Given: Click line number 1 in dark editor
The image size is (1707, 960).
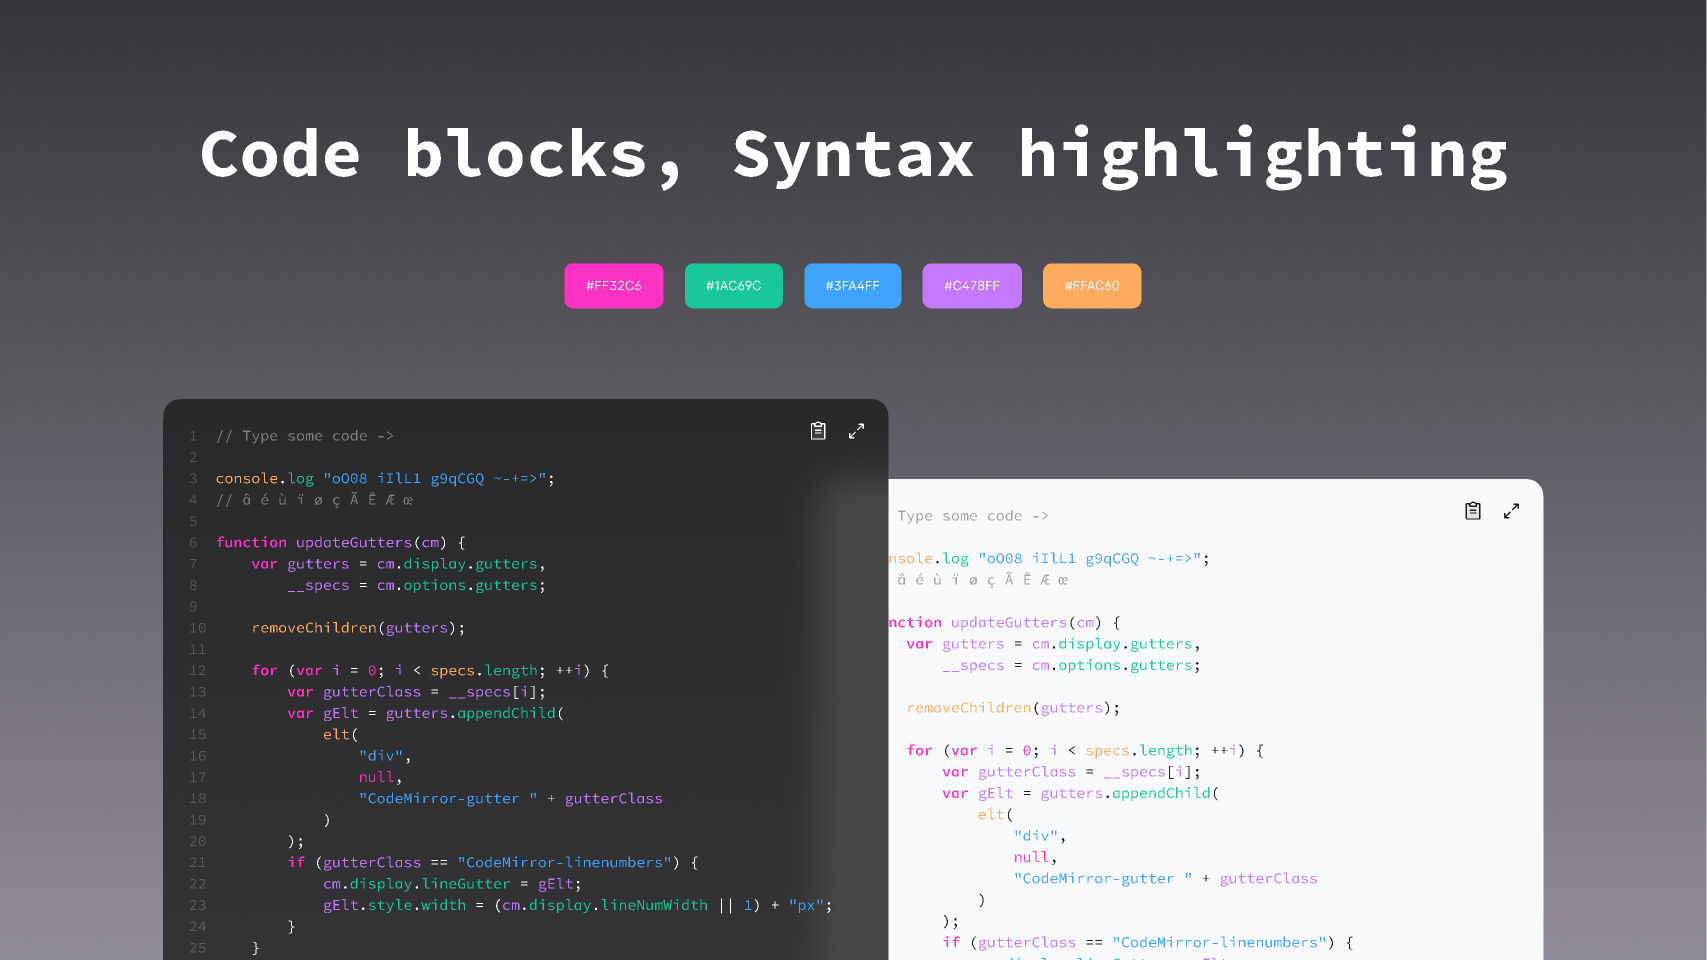Looking at the screenshot, I should tap(193, 436).
